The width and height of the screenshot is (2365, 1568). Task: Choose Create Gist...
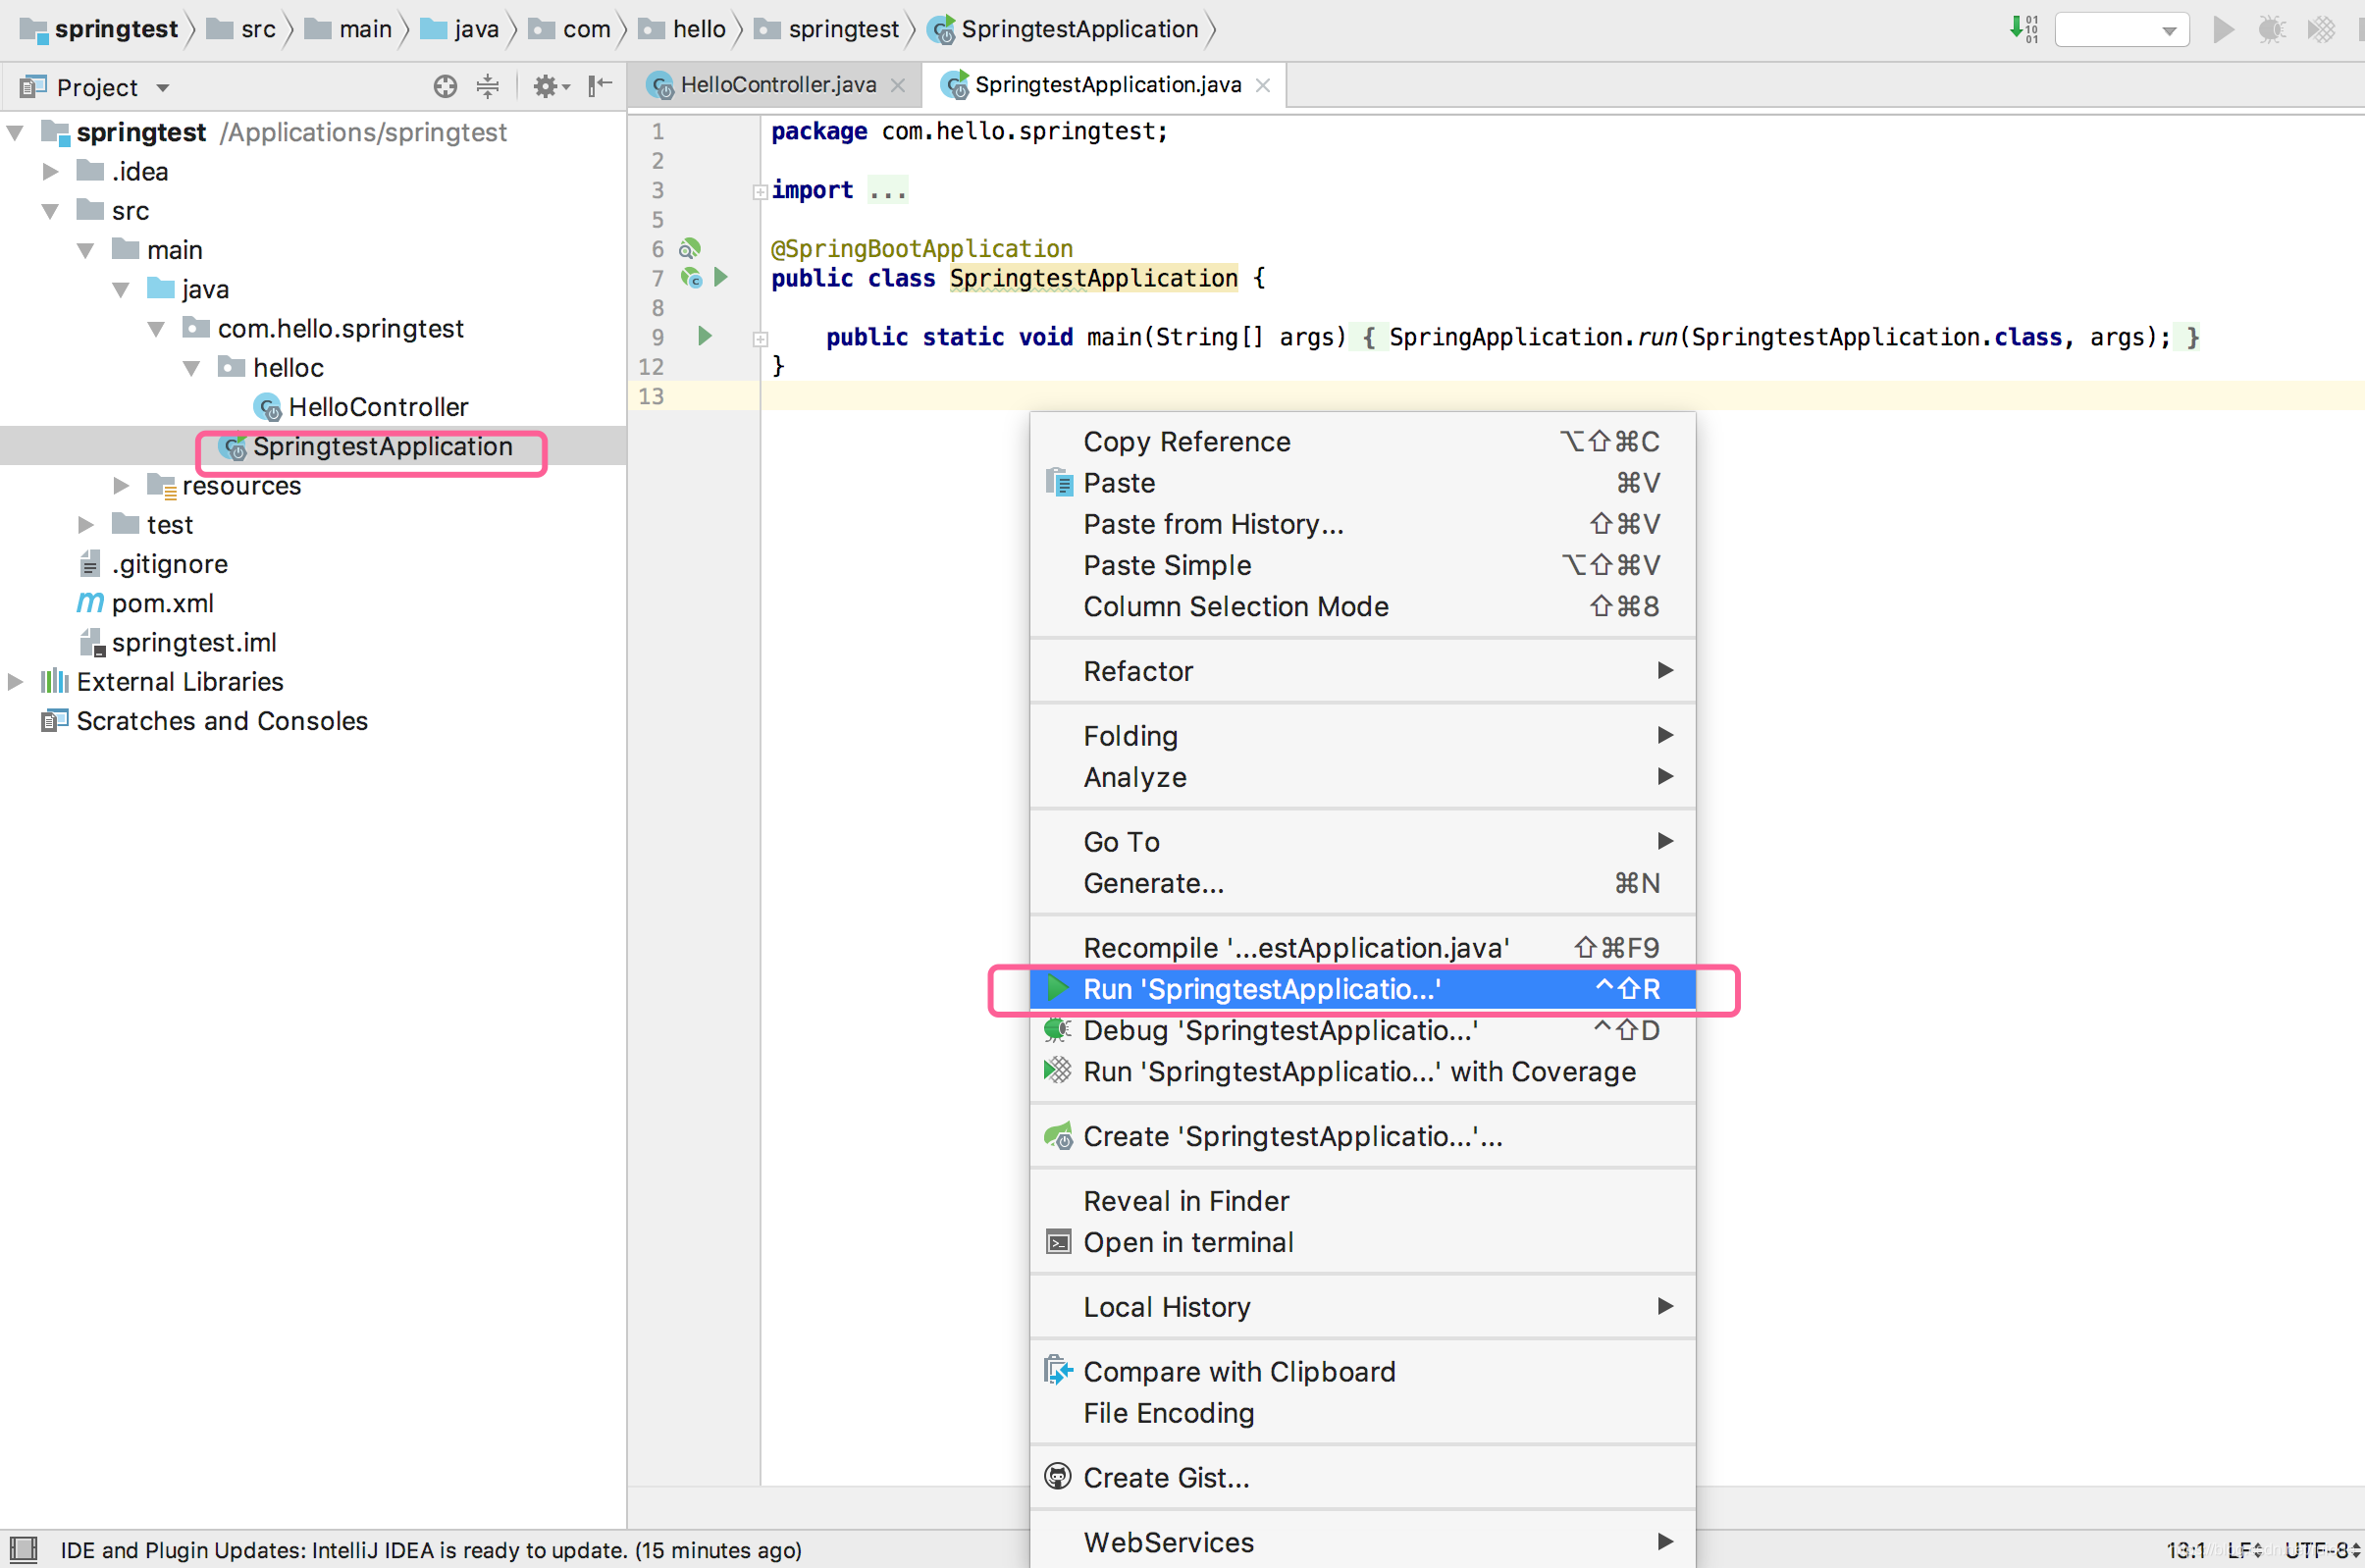1363,1477
